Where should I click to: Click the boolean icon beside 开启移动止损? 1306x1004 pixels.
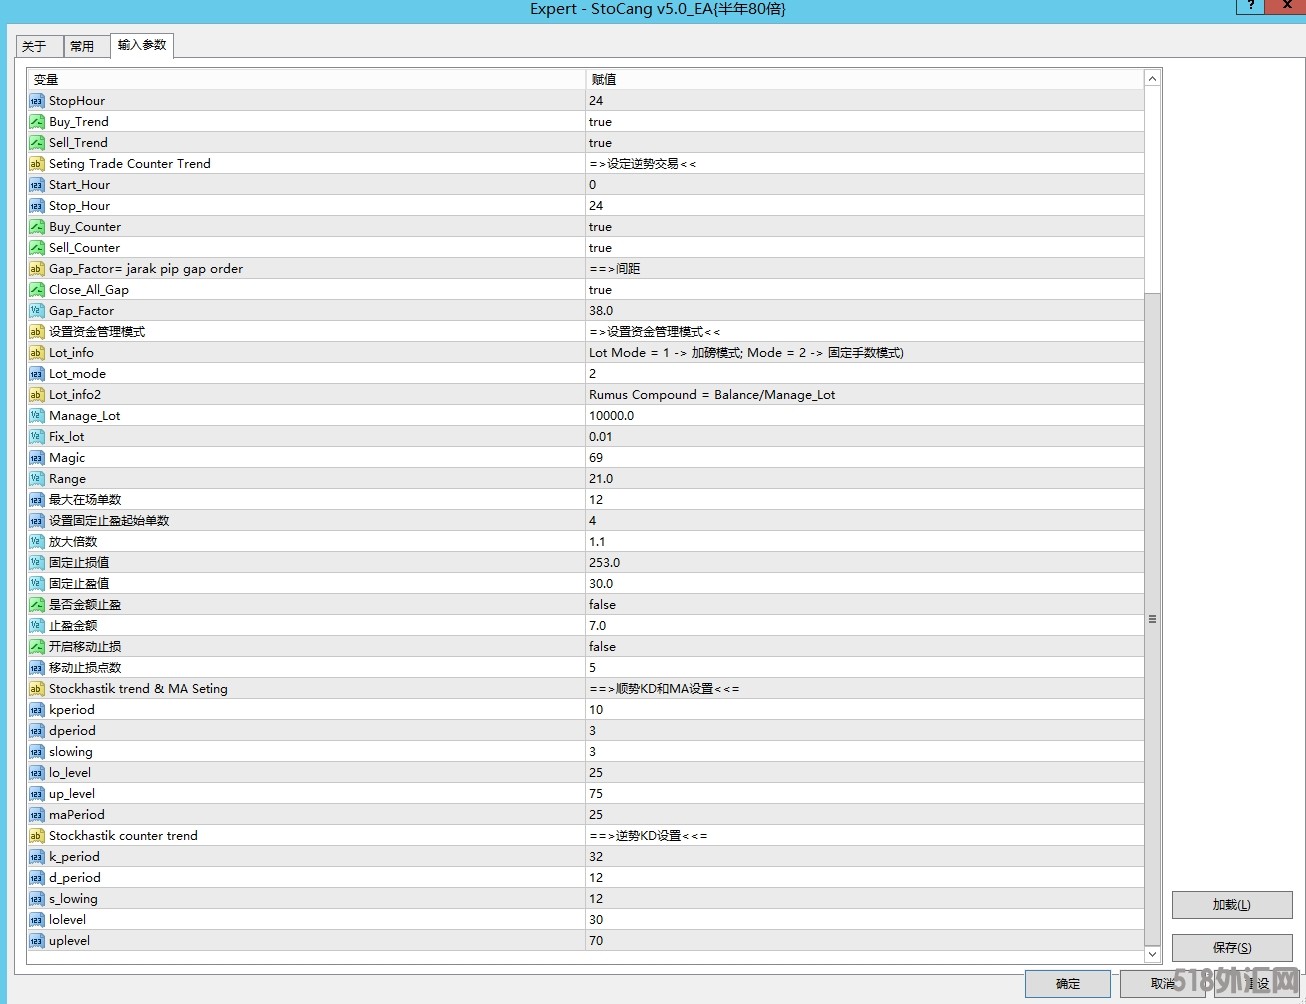pyautogui.click(x=37, y=647)
